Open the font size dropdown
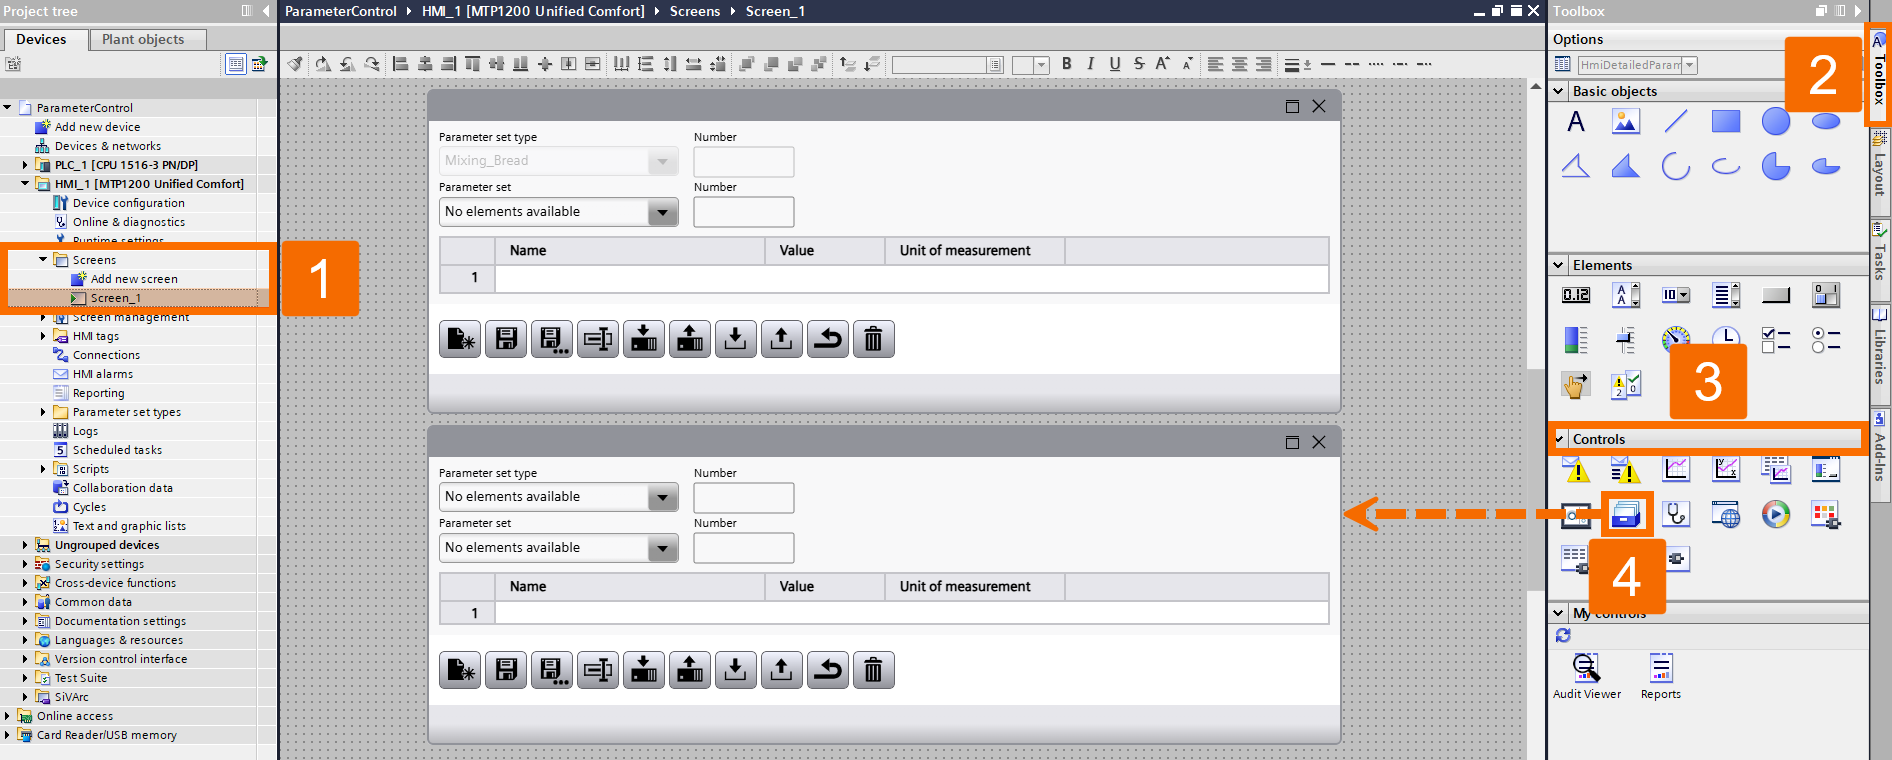The image size is (1892, 760). tap(1041, 65)
